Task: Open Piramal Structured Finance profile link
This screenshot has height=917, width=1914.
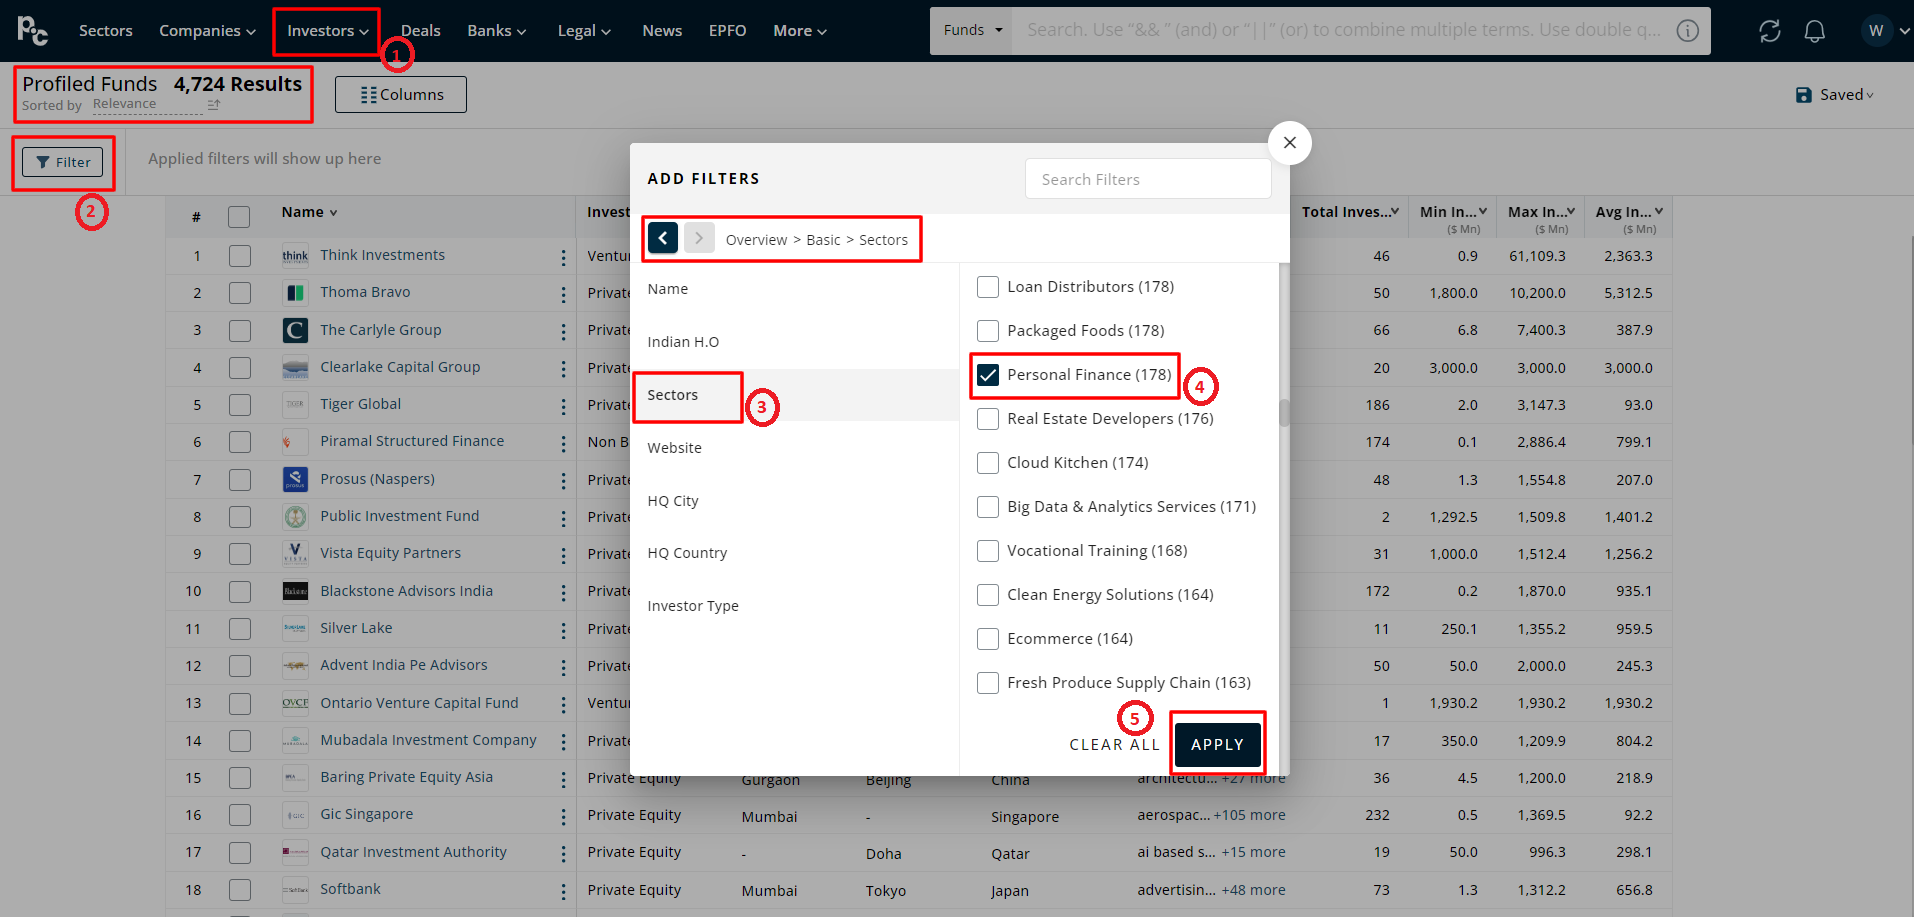Action: (412, 441)
